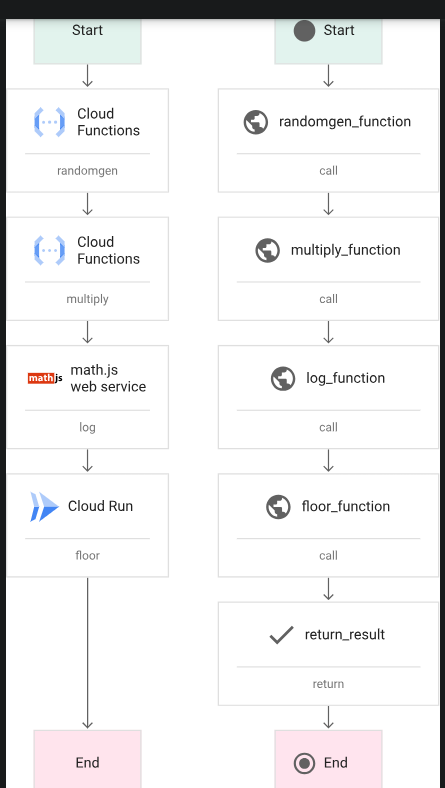The image size is (445, 788).
Task: Click the globe icon beside log_function
Action: point(283,378)
